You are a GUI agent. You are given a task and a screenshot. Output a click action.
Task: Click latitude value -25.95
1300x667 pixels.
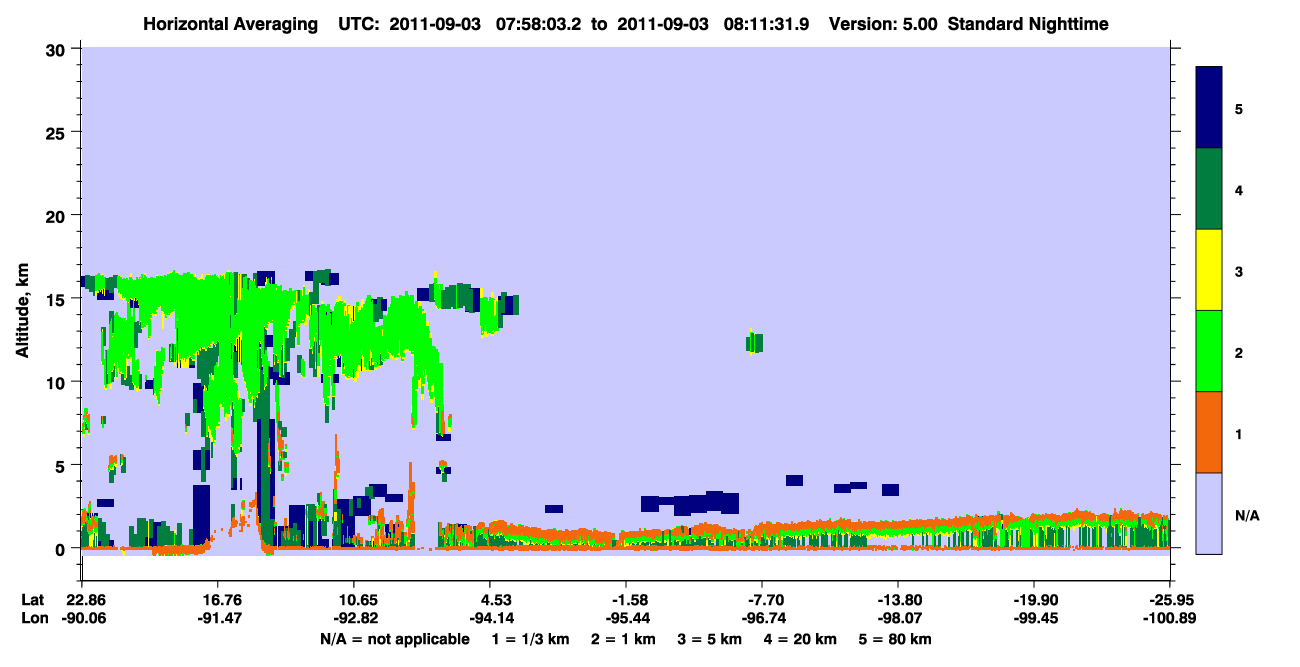coord(1170,600)
